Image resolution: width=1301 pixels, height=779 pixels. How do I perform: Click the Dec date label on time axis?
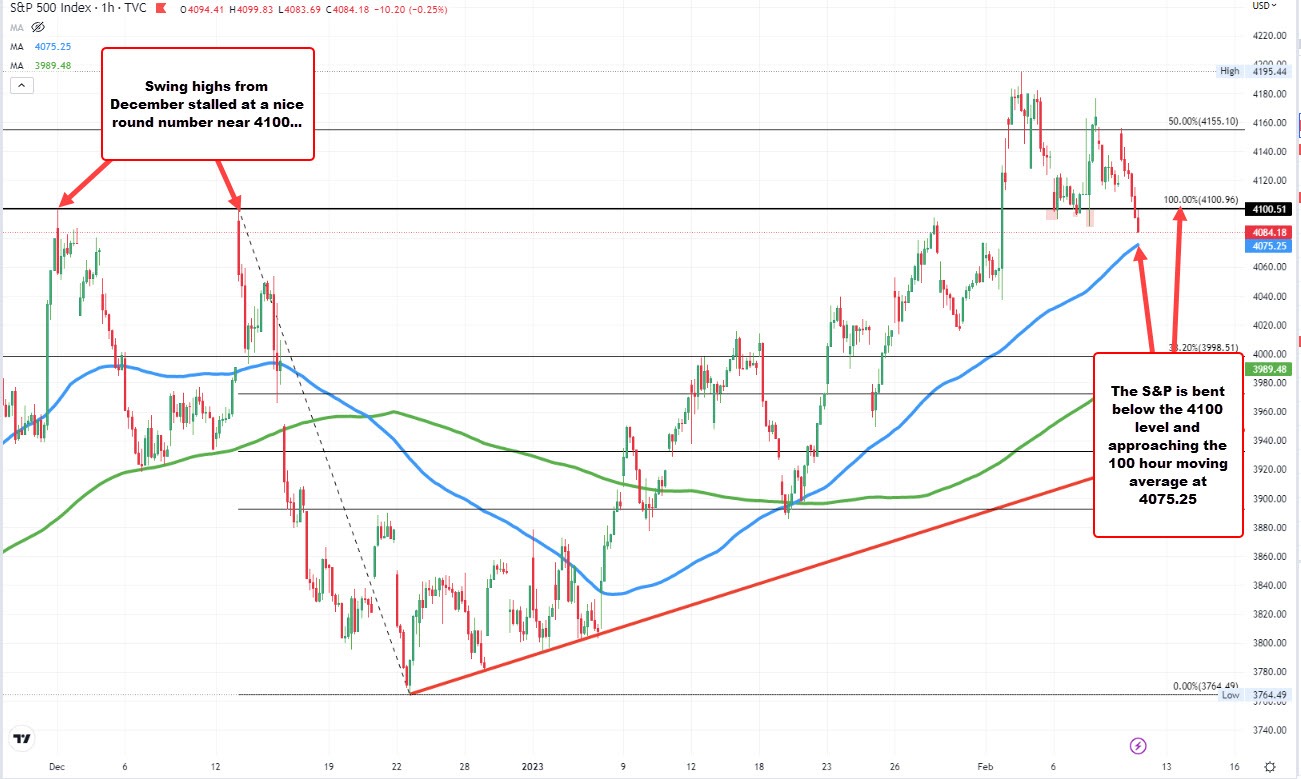56,767
